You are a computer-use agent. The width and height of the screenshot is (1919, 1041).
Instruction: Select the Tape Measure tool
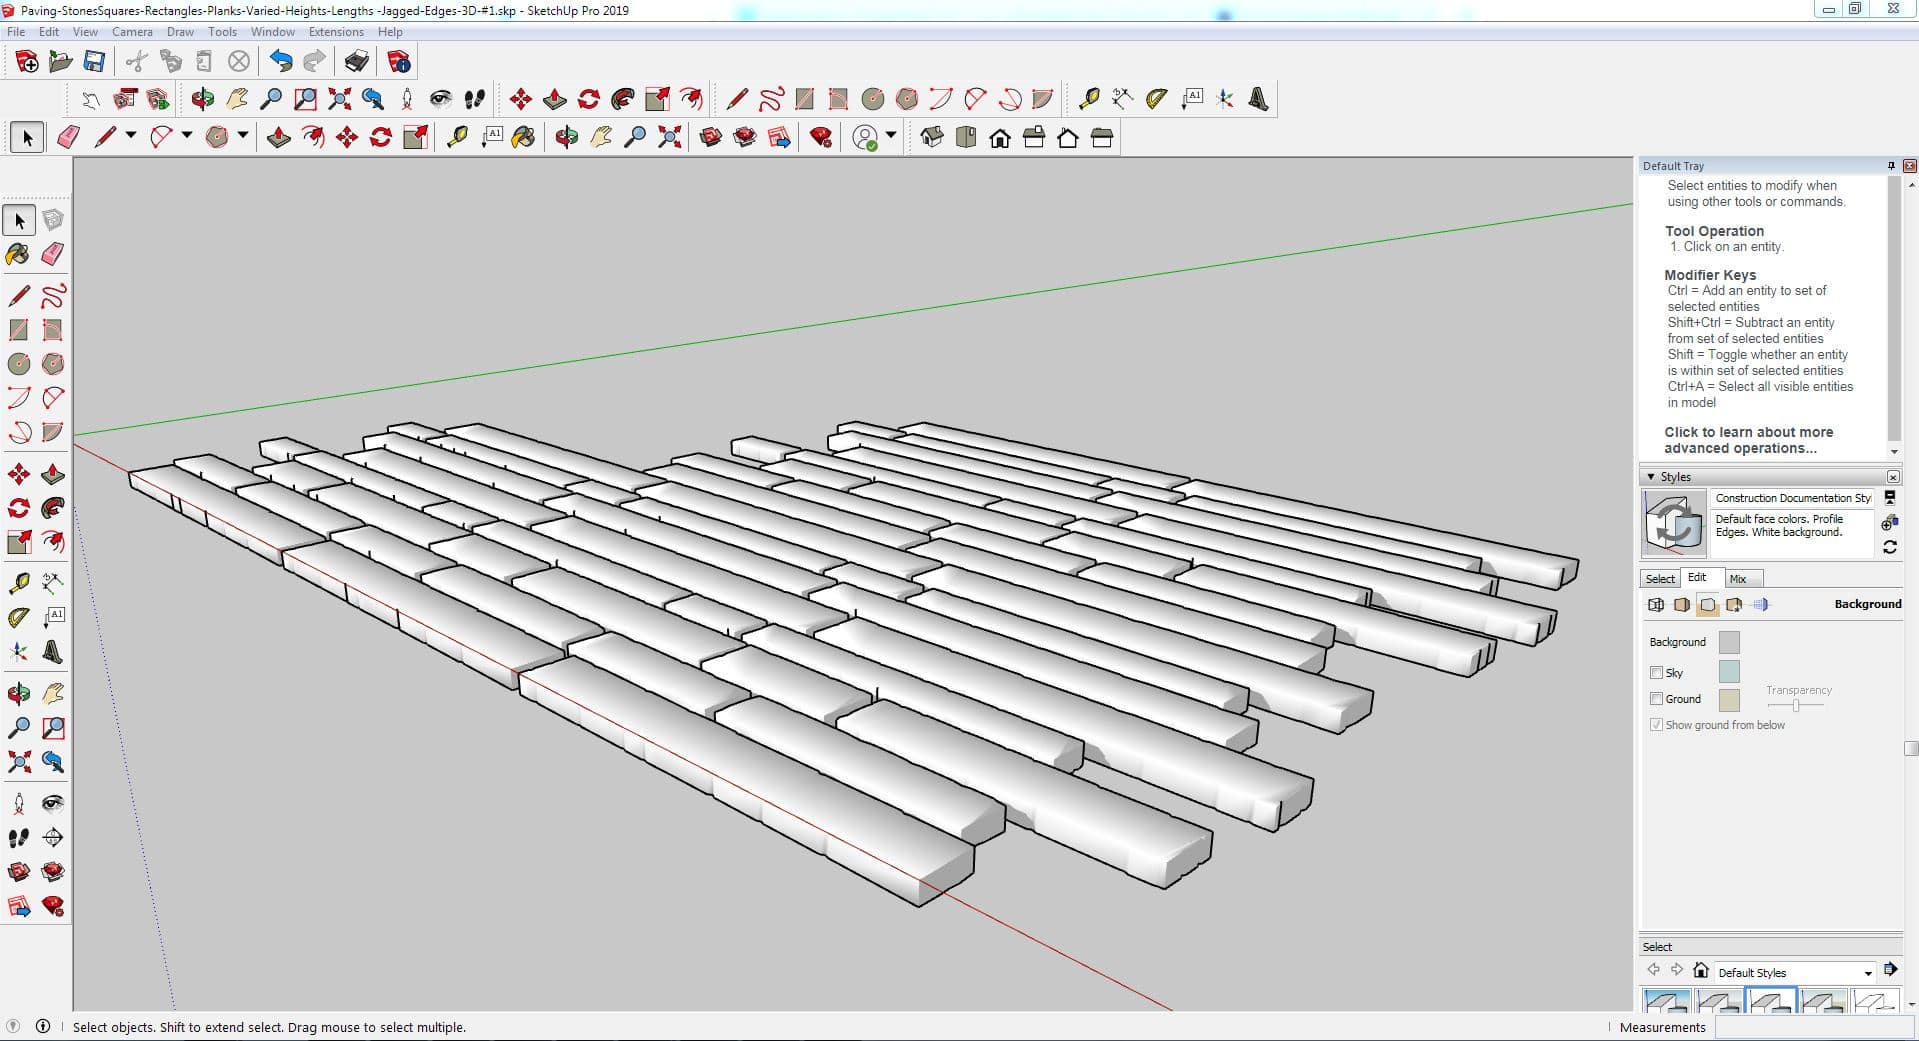[x=18, y=583]
